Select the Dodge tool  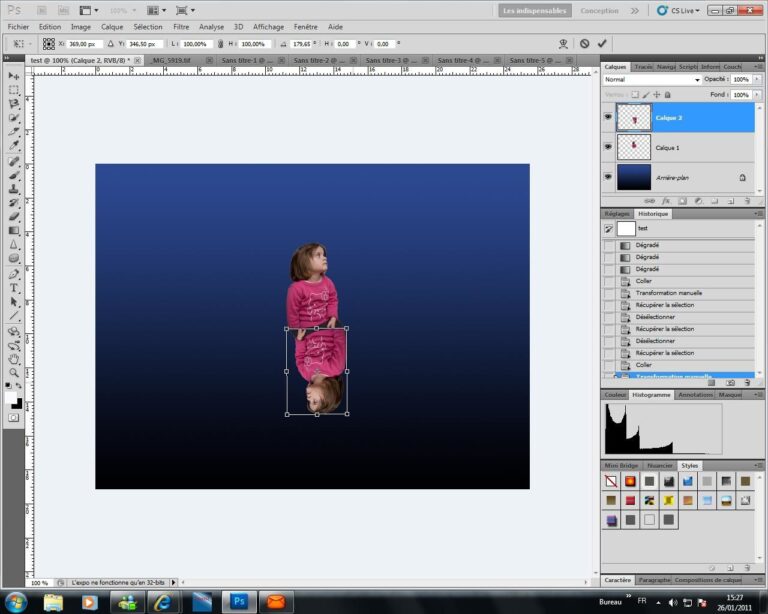[x=14, y=258]
